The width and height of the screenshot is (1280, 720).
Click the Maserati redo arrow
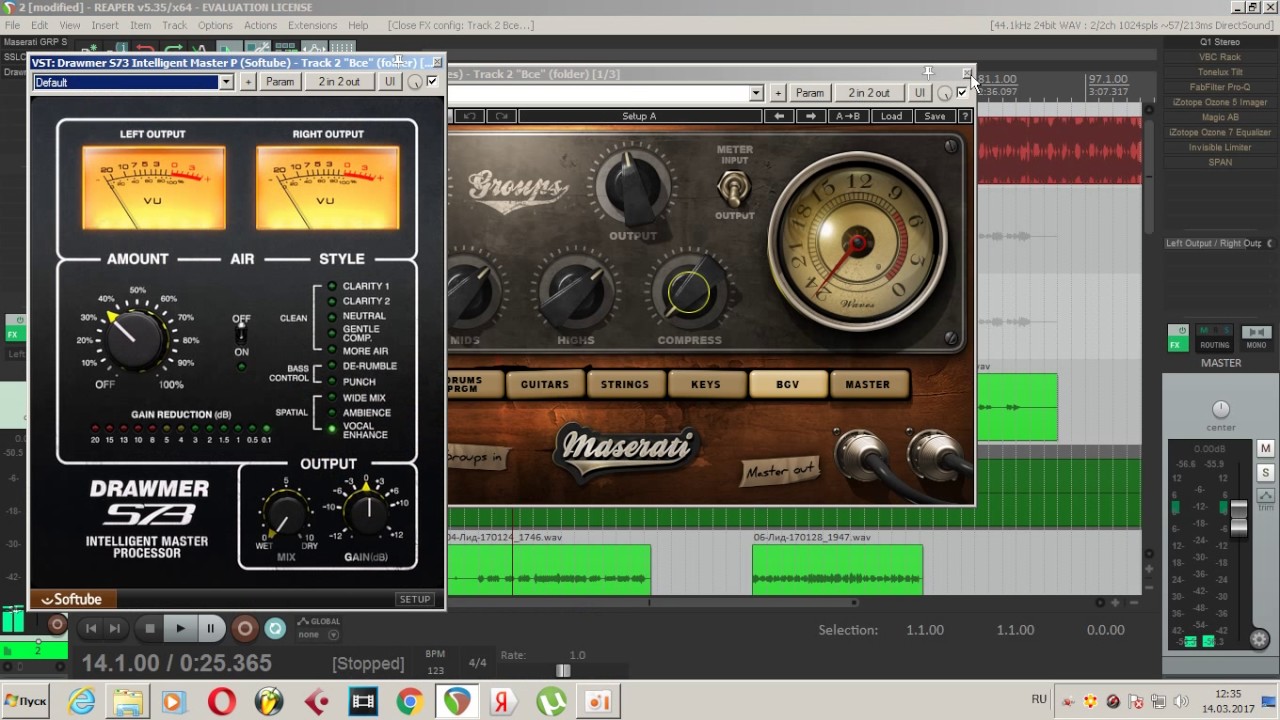(x=501, y=116)
